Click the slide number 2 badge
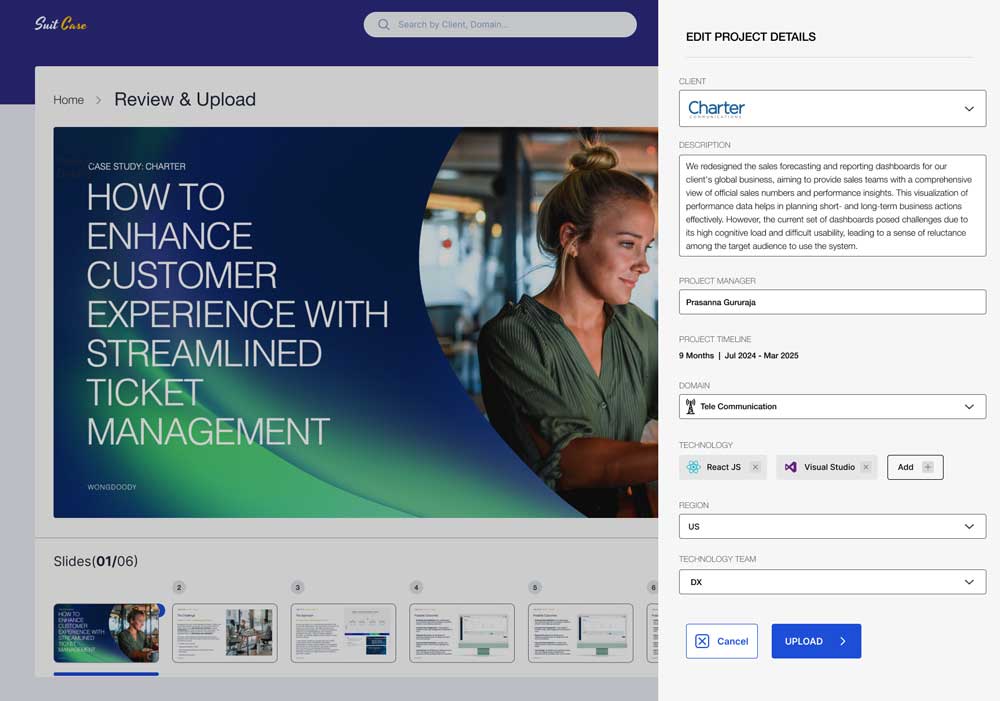 (x=179, y=587)
